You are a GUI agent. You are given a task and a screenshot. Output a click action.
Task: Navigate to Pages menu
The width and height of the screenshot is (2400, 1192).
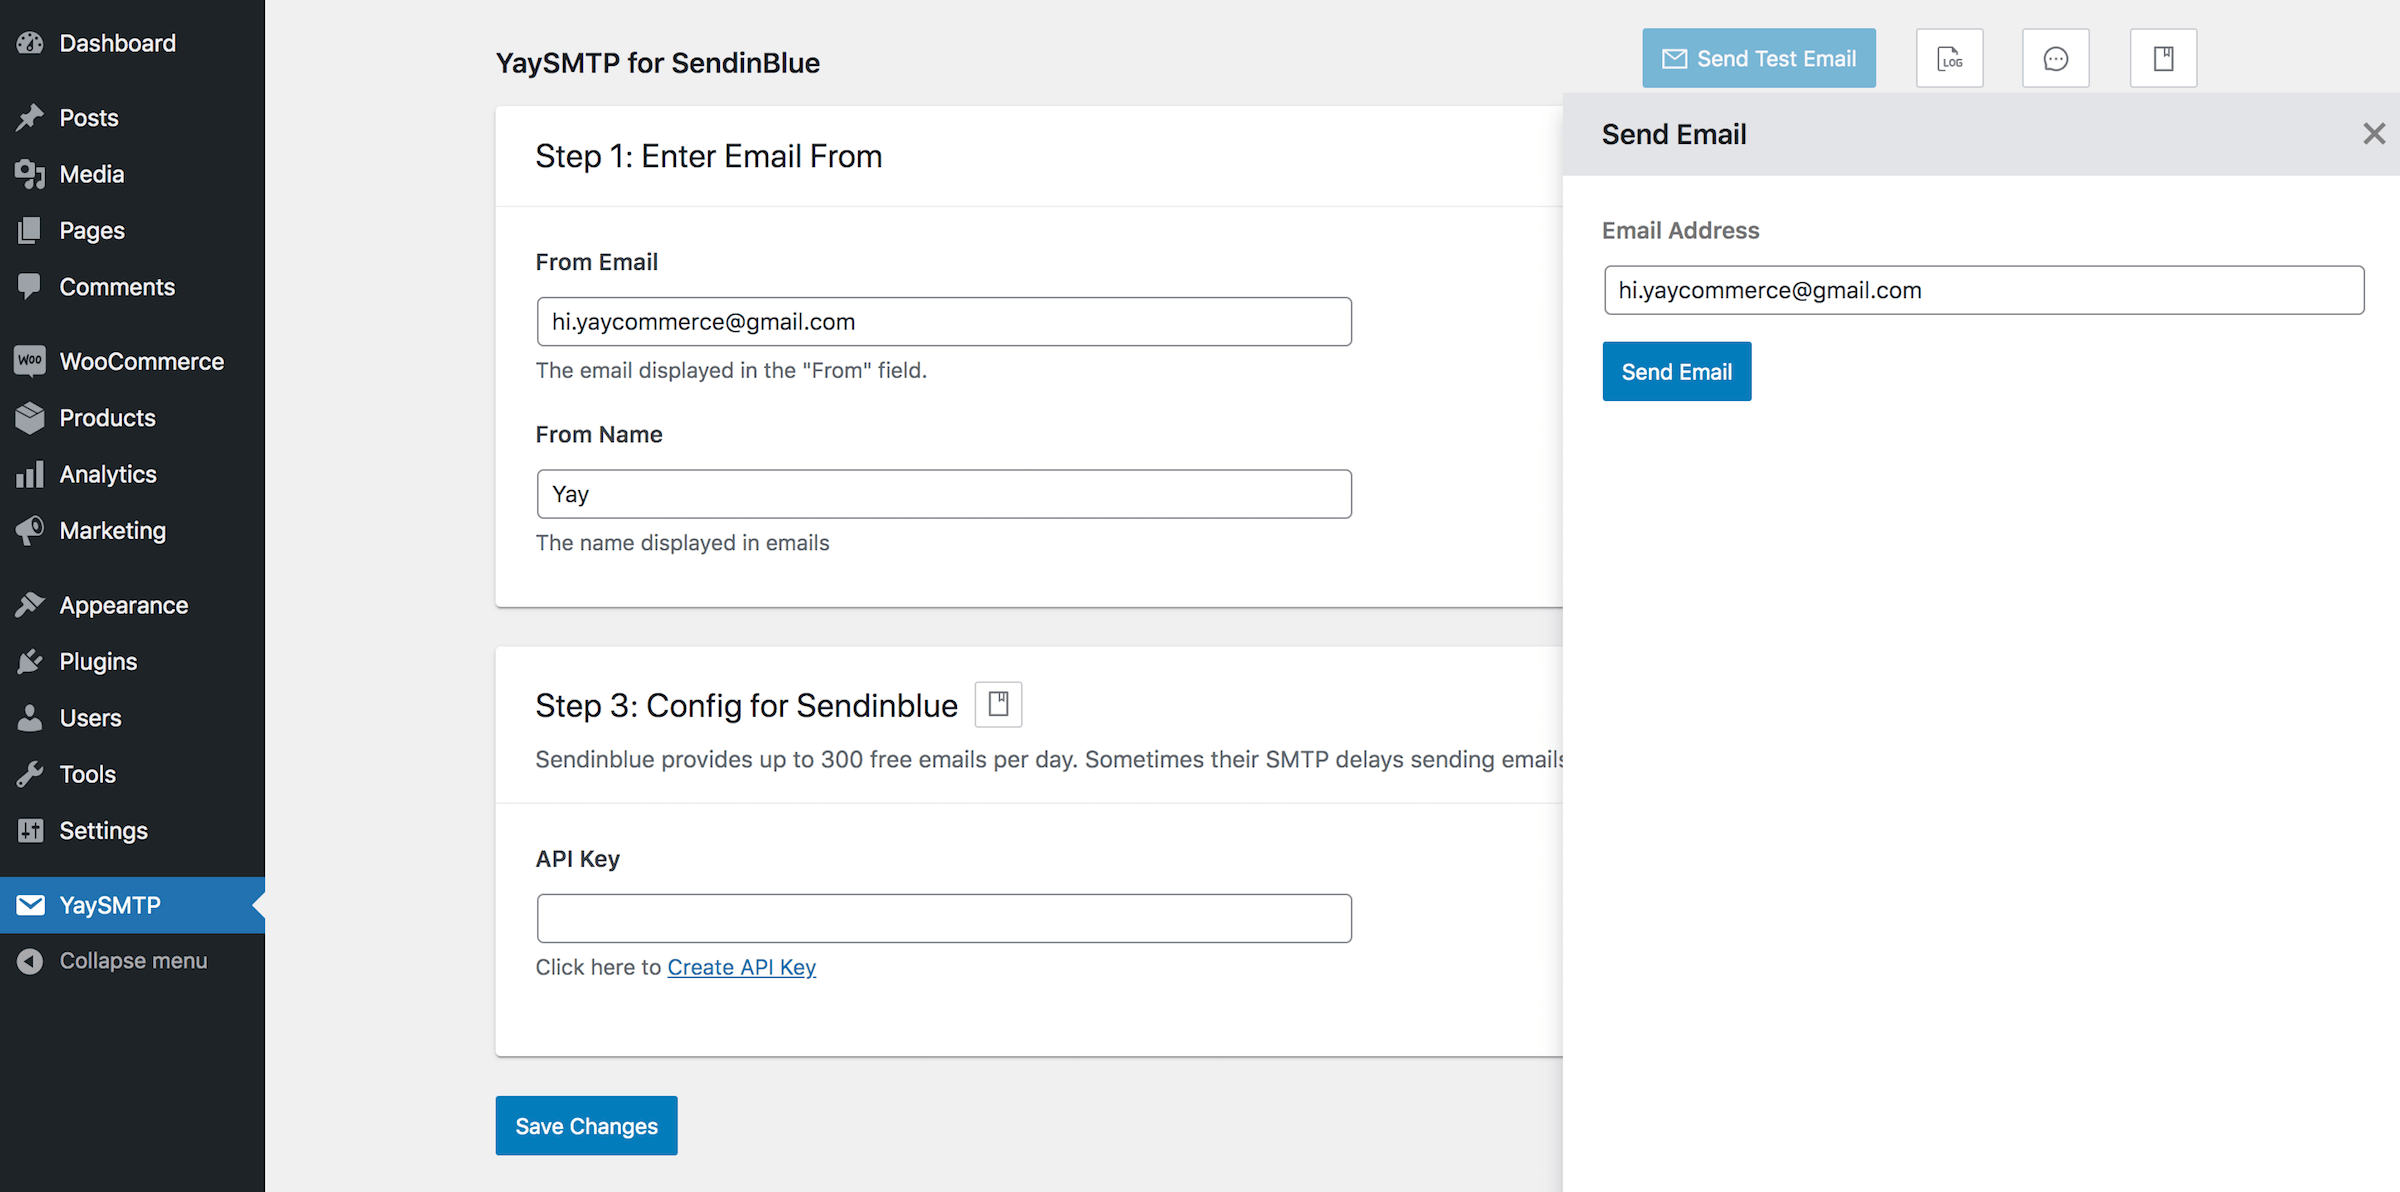tap(132, 230)
